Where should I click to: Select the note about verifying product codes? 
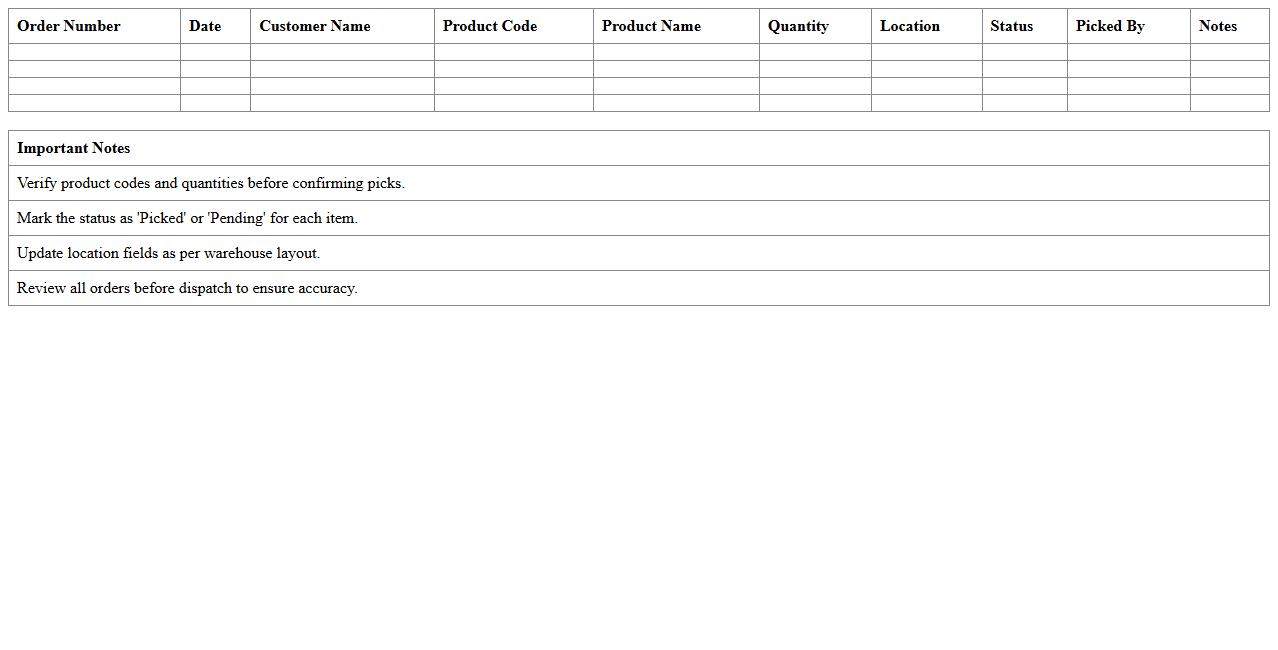pos(209,183)
